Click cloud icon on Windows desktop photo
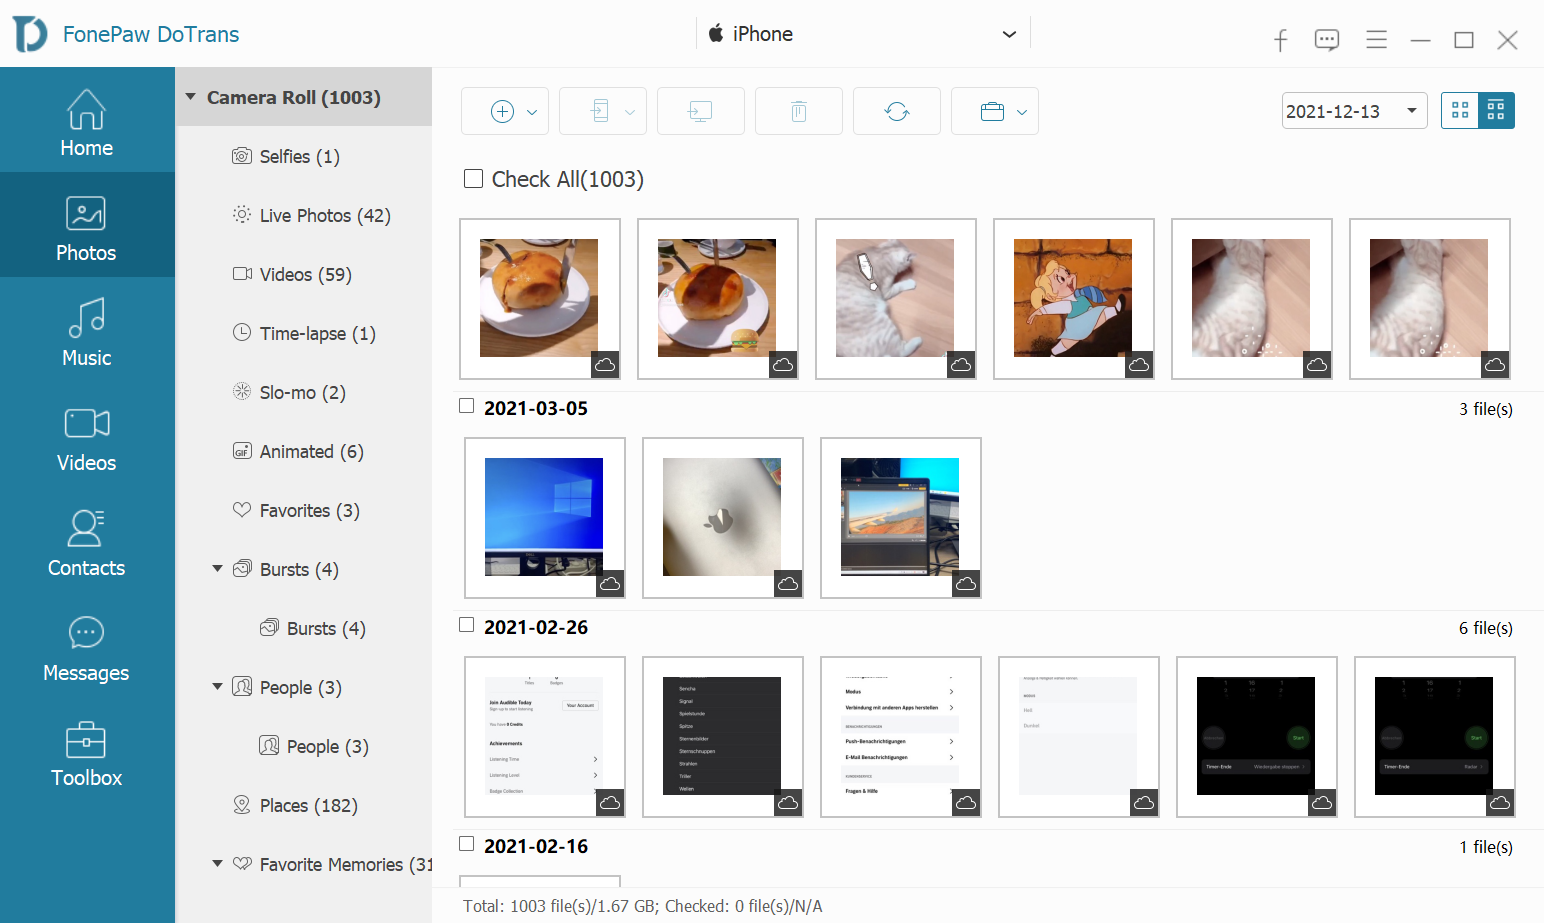The height and width of the screenshot is (923, 1544). coord(610,584)
